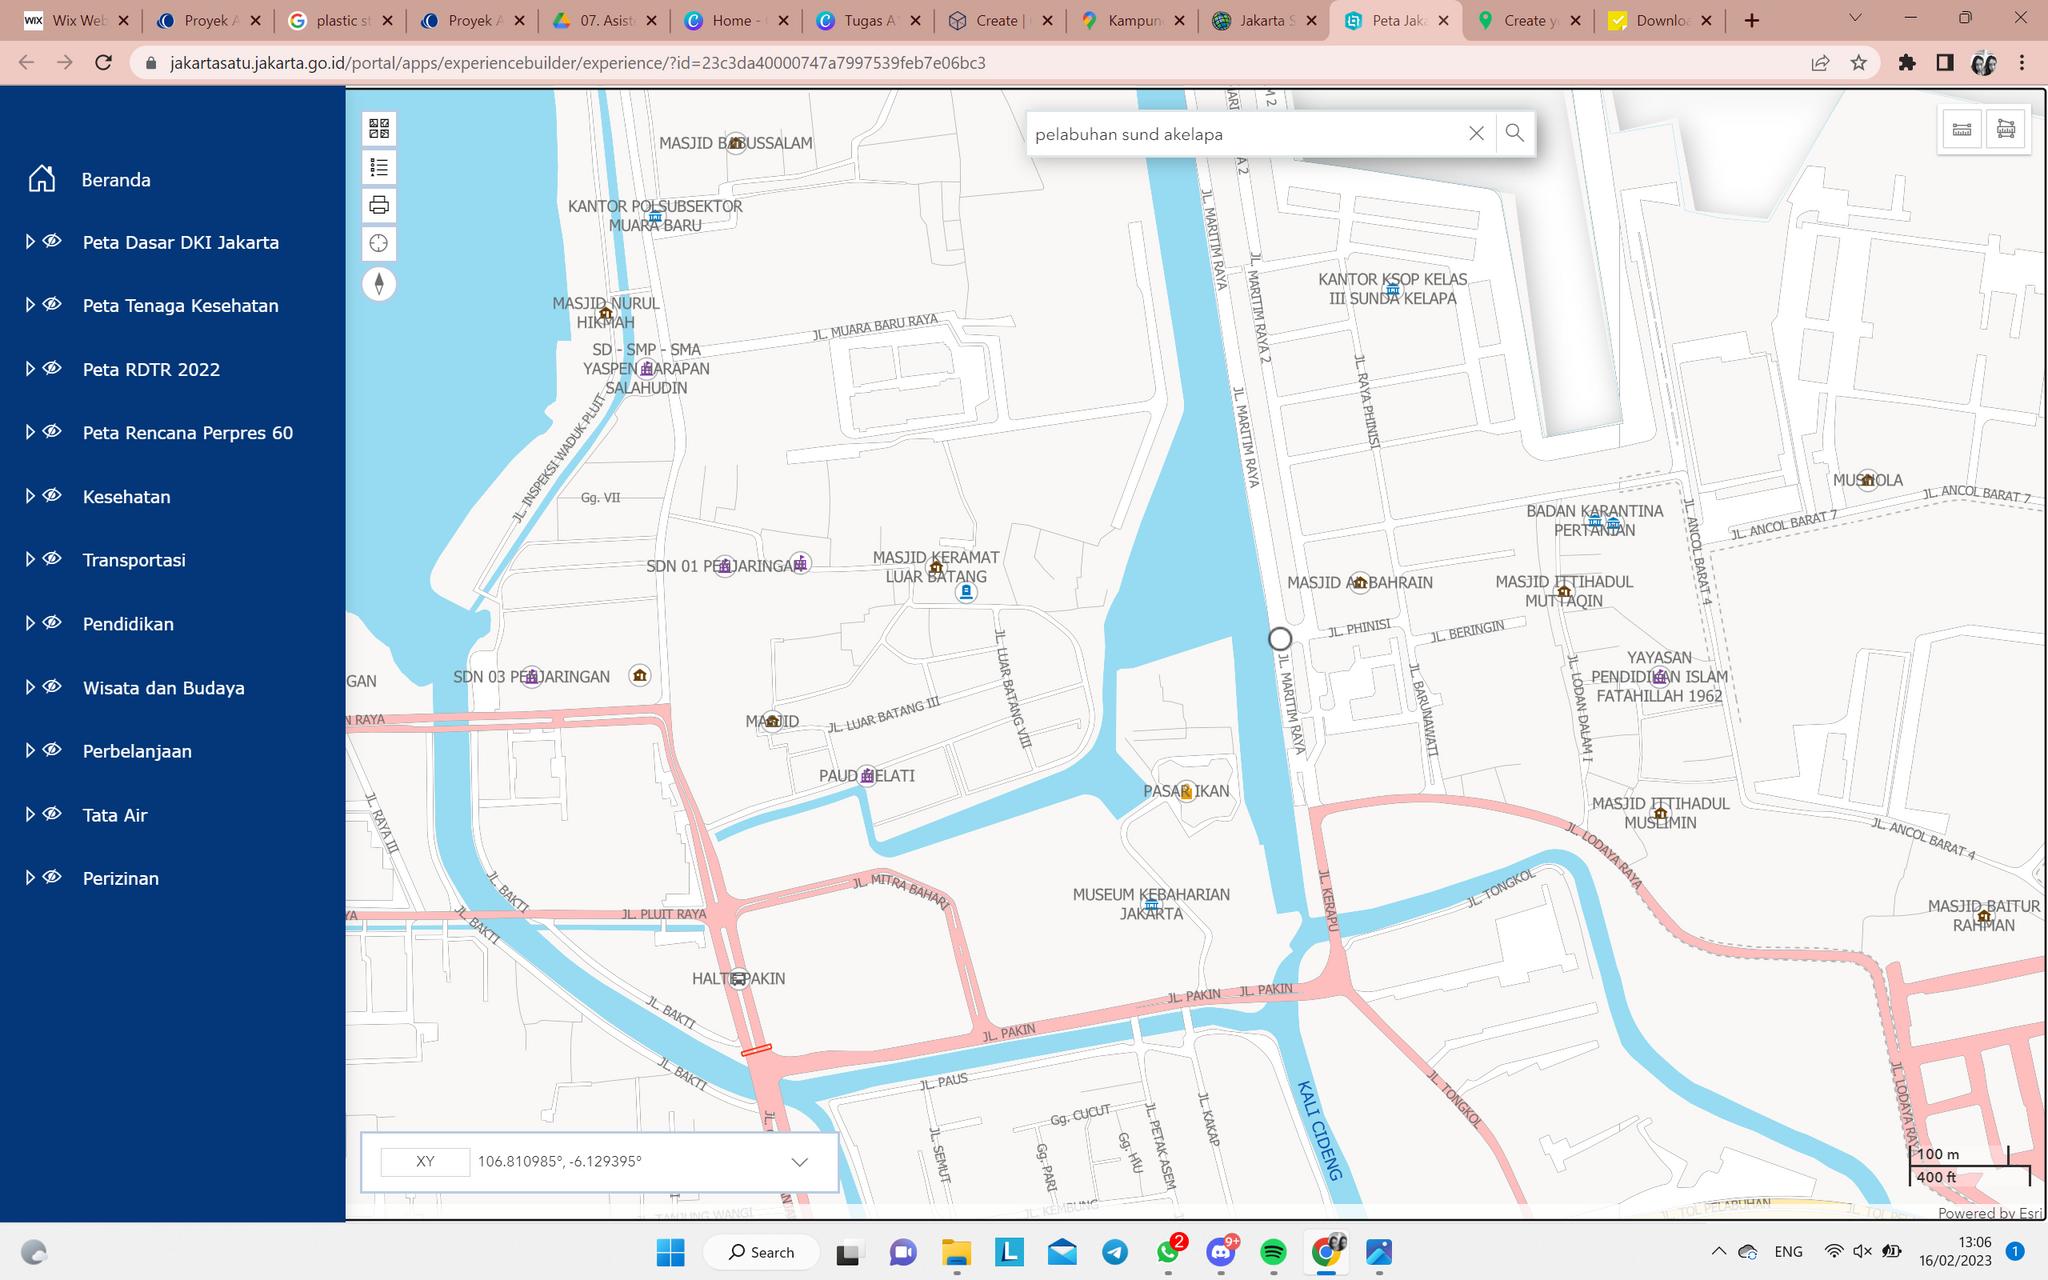Expand the Peta Dasar DKI Jakarta group
Viewport: 2048px width, 1280px height.
30,242
